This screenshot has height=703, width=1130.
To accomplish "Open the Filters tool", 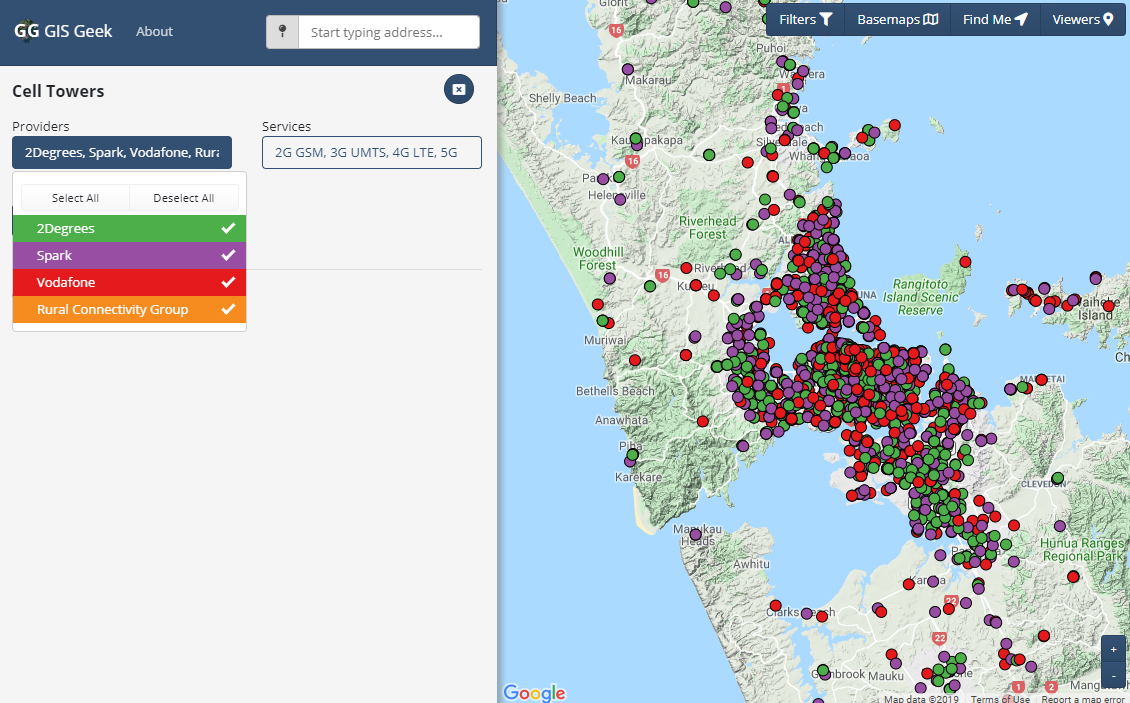I will coord(805,19).
